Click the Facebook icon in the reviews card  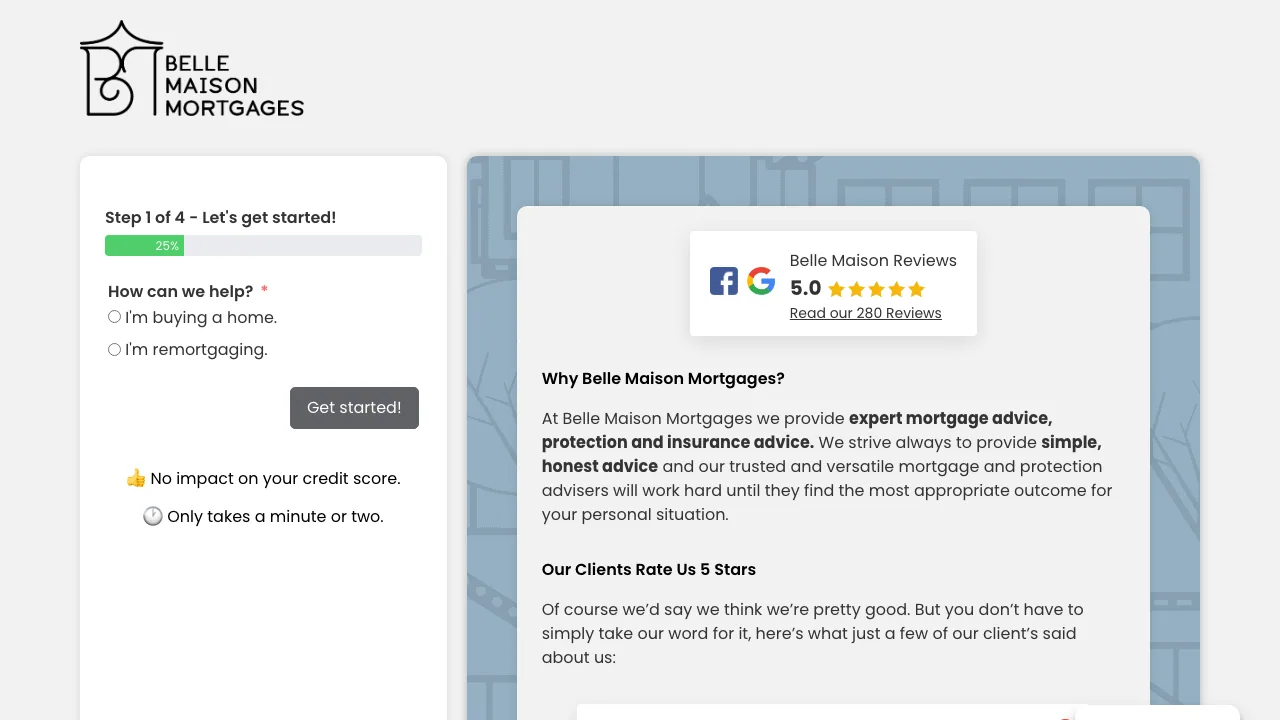723,281
